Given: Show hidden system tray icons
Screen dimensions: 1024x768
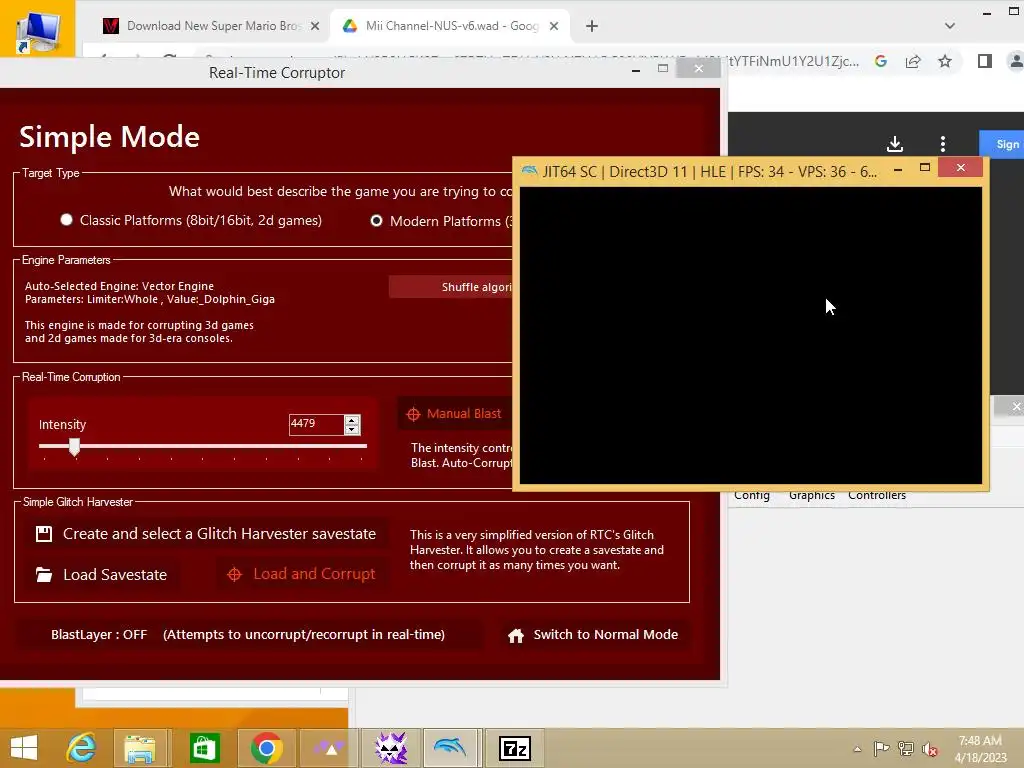Looking at the screenshot, I should [857, 749].
